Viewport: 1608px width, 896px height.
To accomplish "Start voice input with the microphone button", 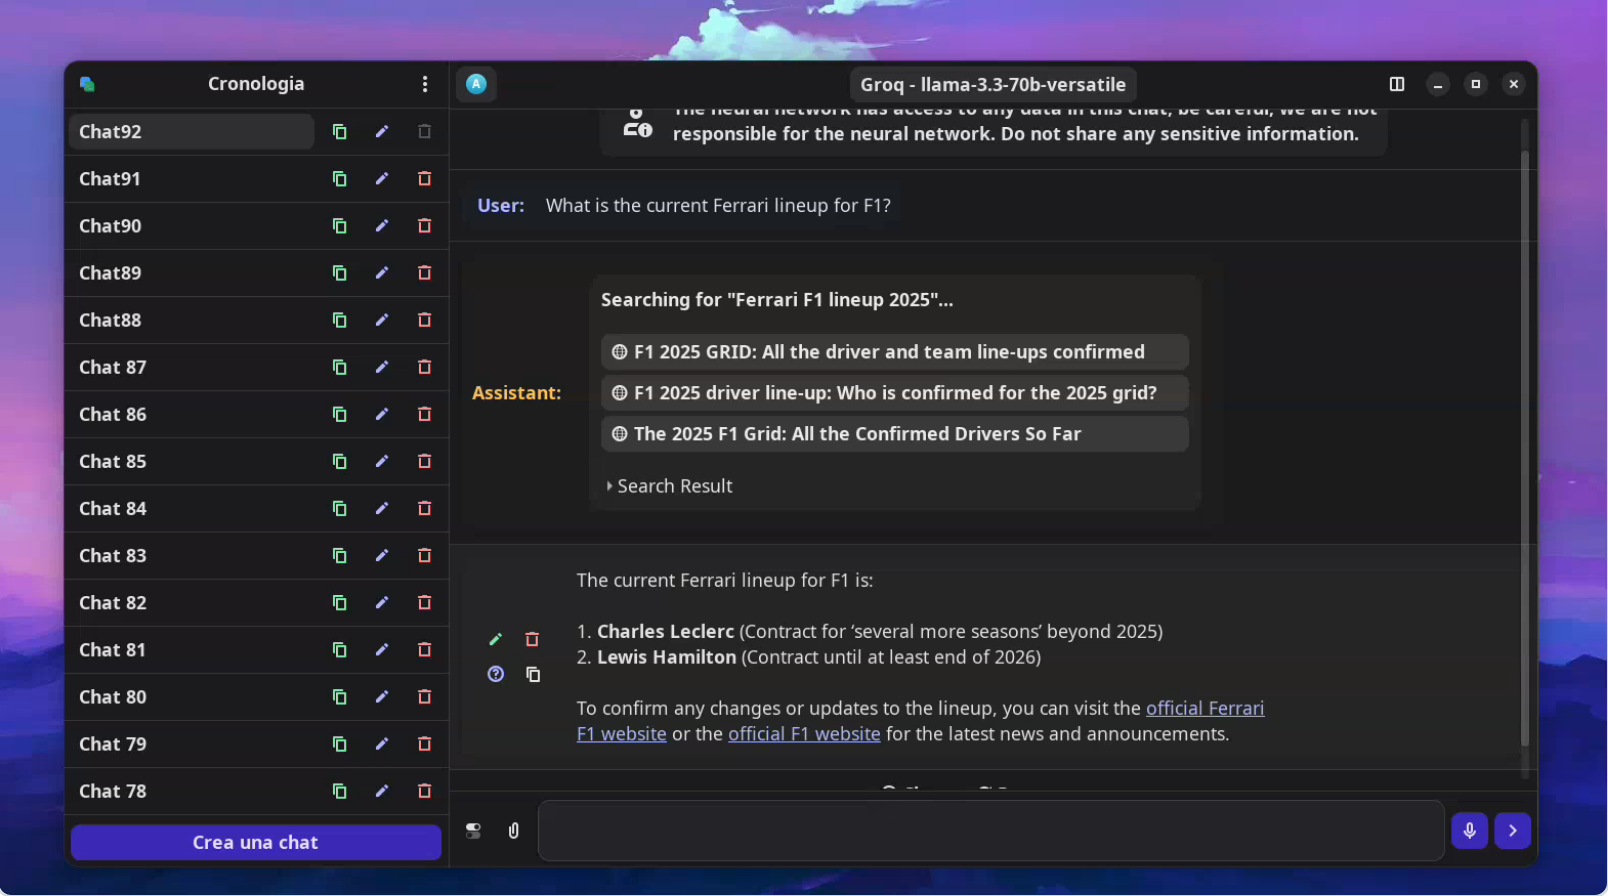I will 1469,831.
